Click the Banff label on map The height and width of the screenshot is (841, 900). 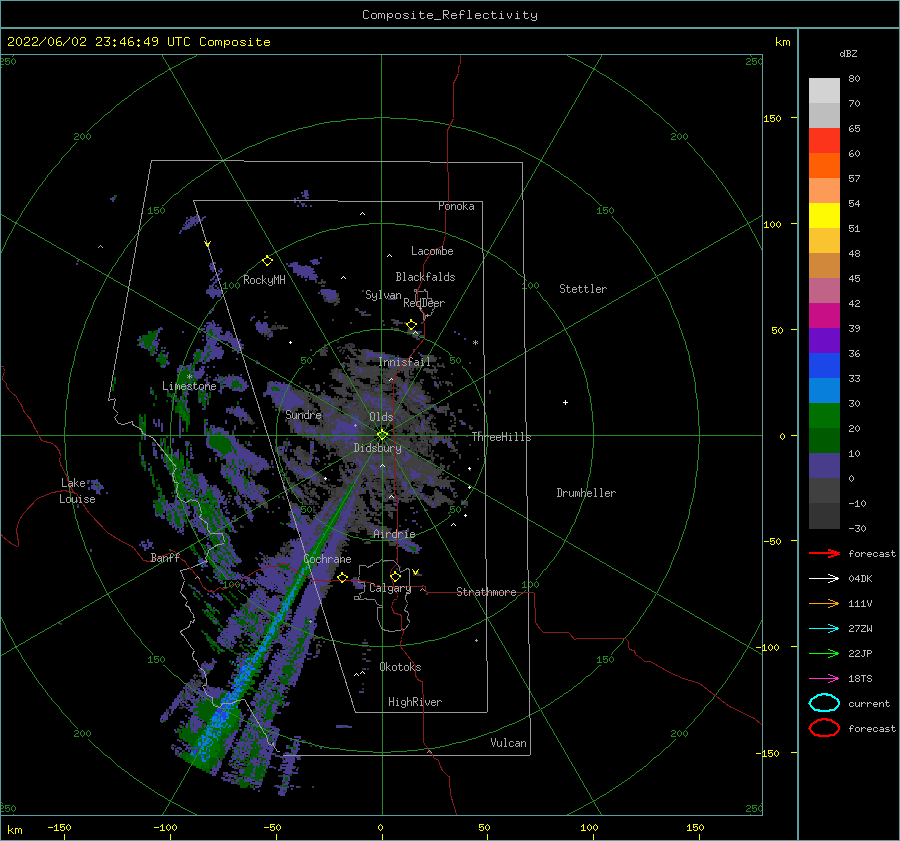pyautogui.click(x=165, y=558)
